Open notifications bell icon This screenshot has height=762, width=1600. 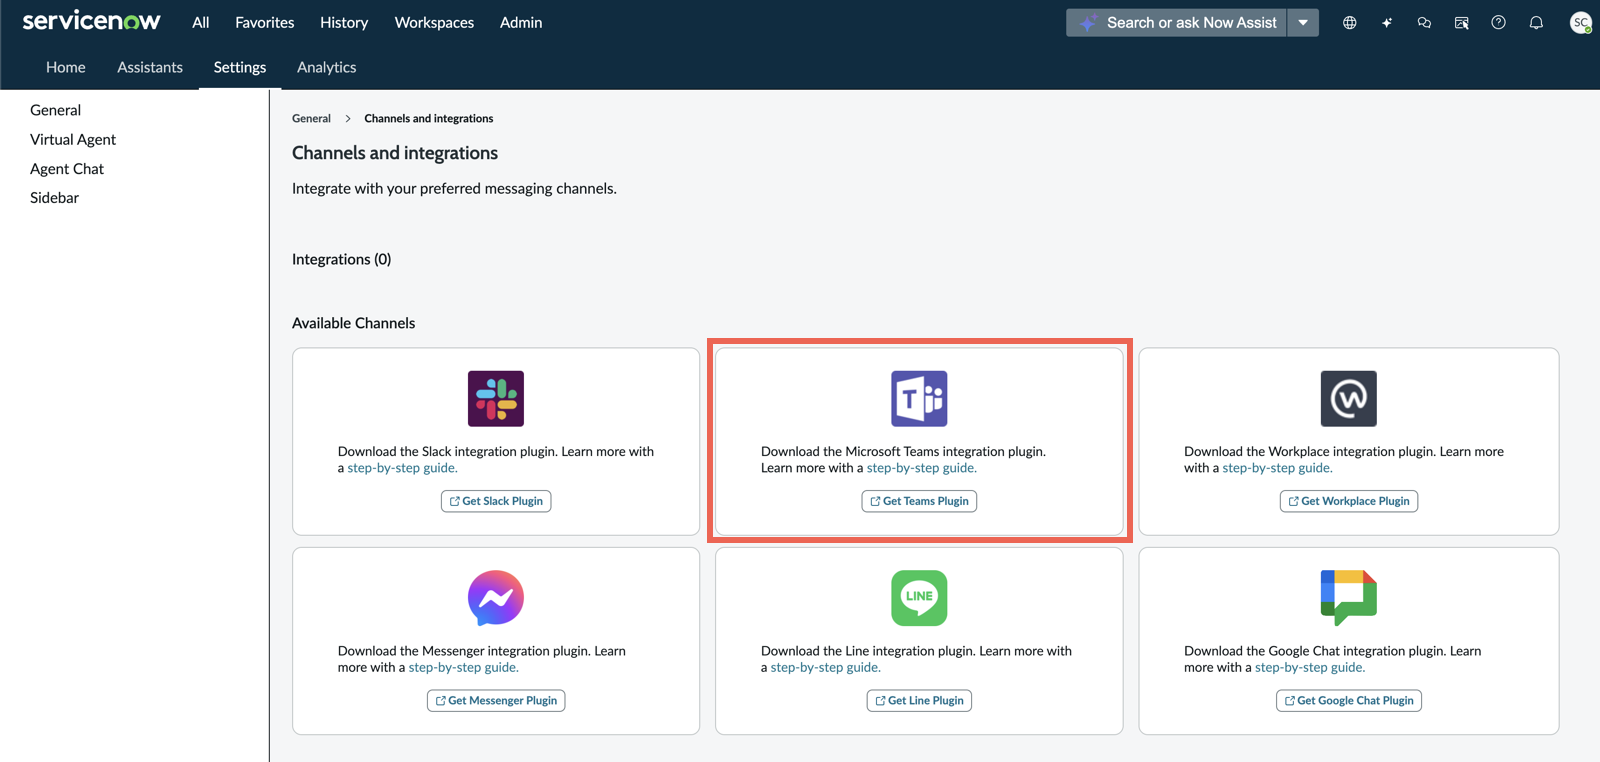point(1536,22)
